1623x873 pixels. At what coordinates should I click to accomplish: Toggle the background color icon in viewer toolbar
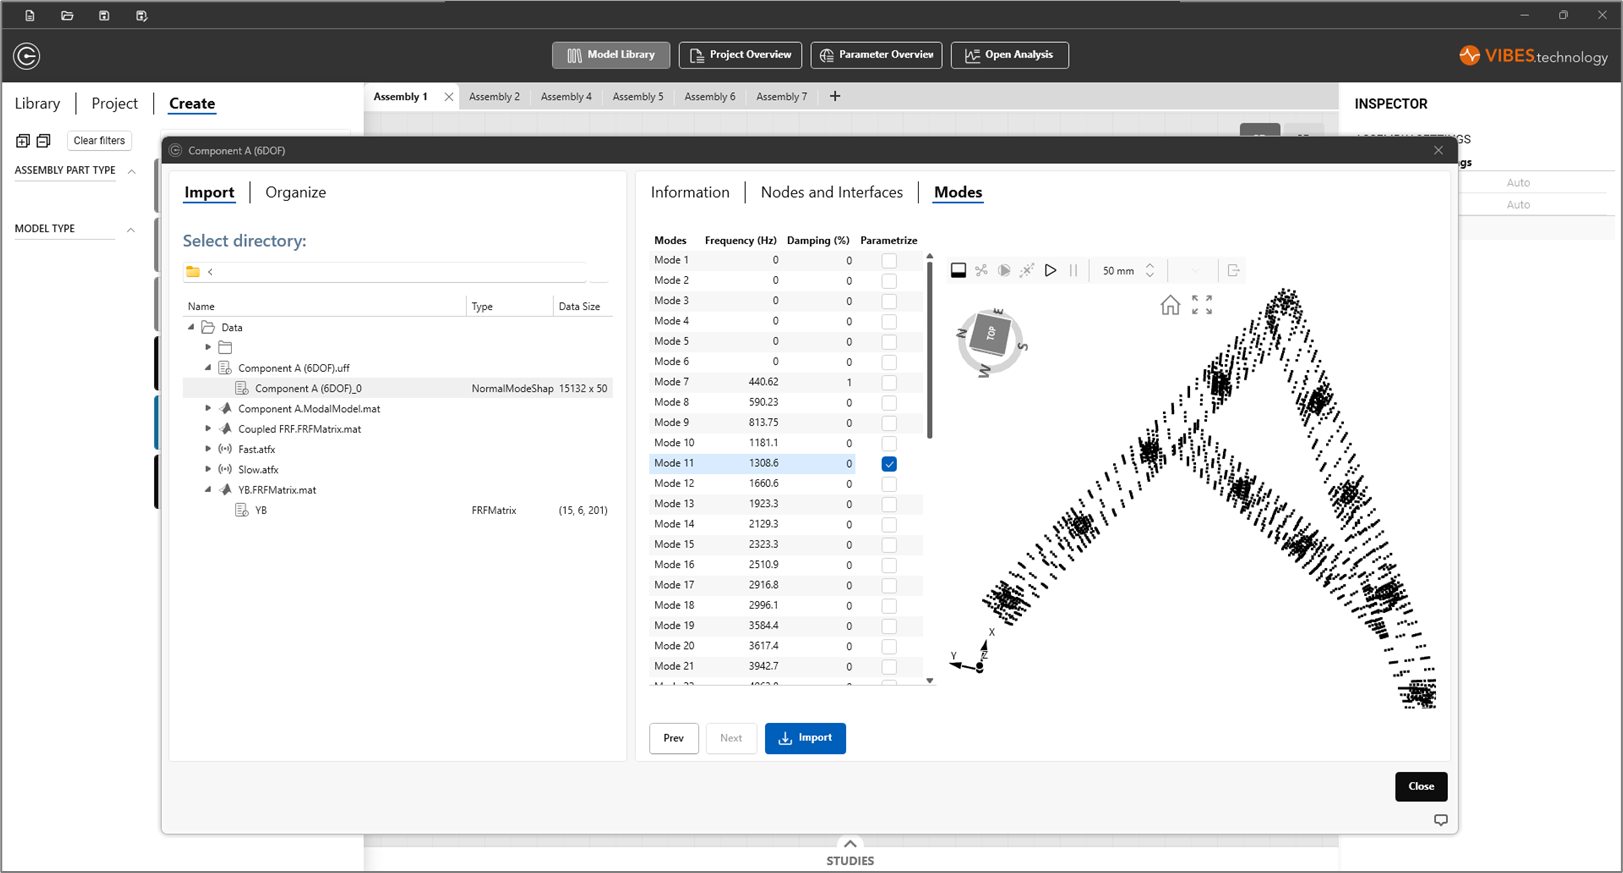(958, 270)
